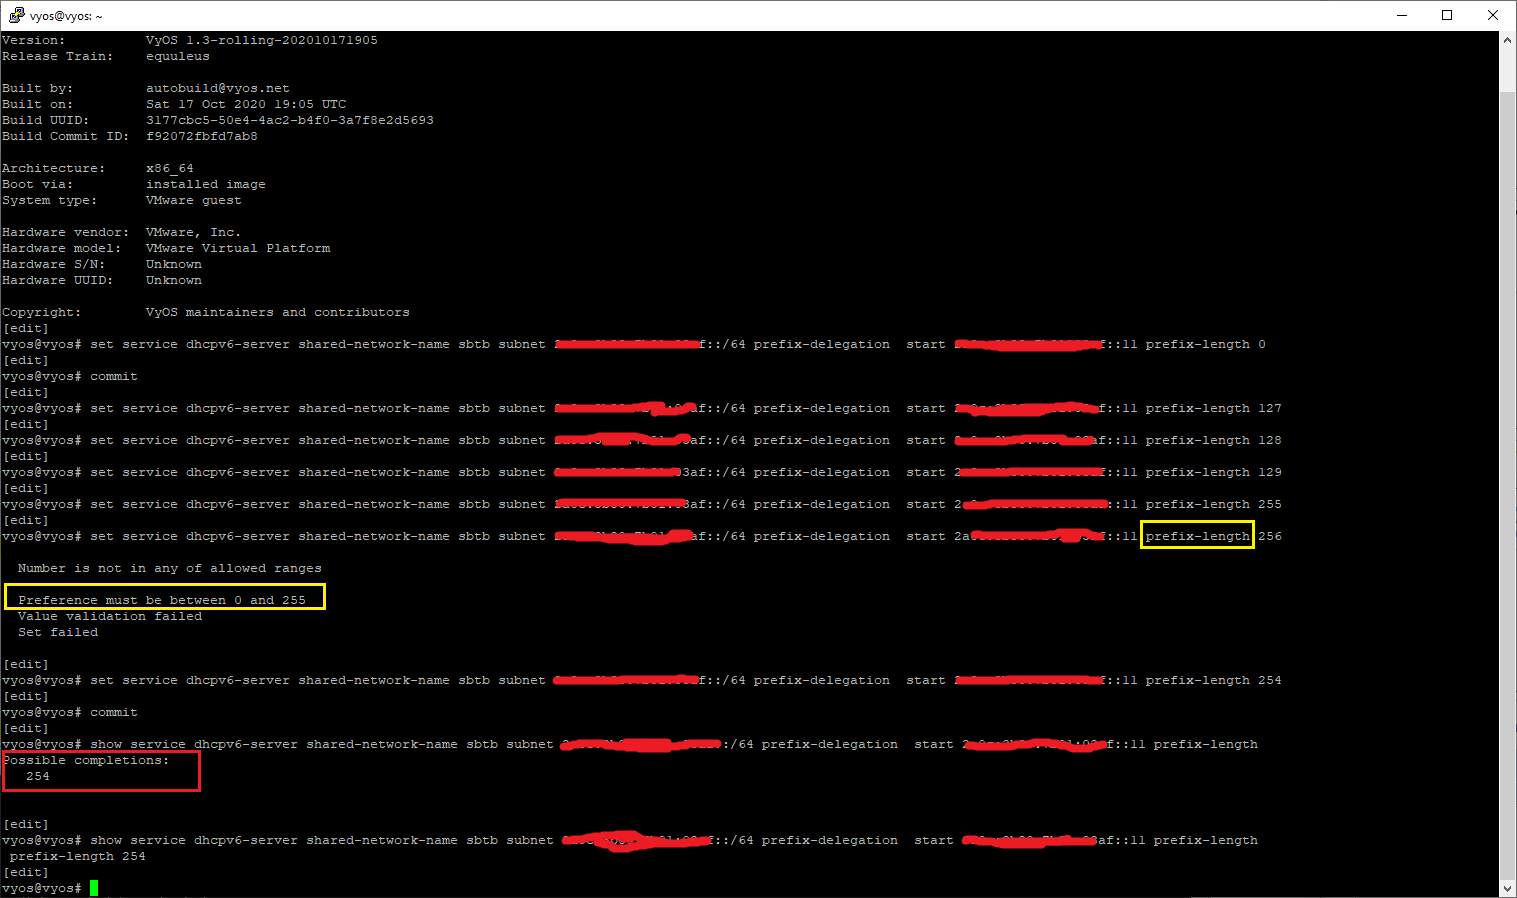Click the scrollbar track above the thumb
The image size is (1517, 898).
pyautogui.click(x=1508, y=70)
